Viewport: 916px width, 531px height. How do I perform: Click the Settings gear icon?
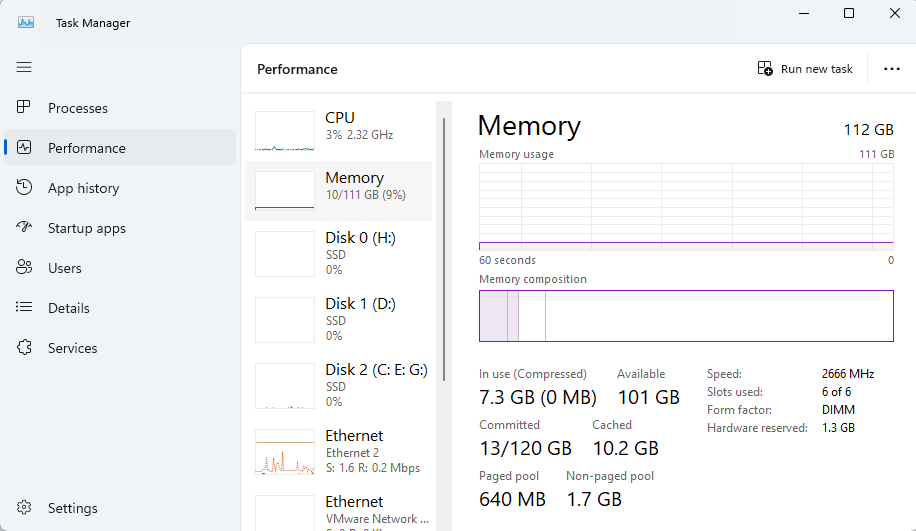click(x=24, y=508)
